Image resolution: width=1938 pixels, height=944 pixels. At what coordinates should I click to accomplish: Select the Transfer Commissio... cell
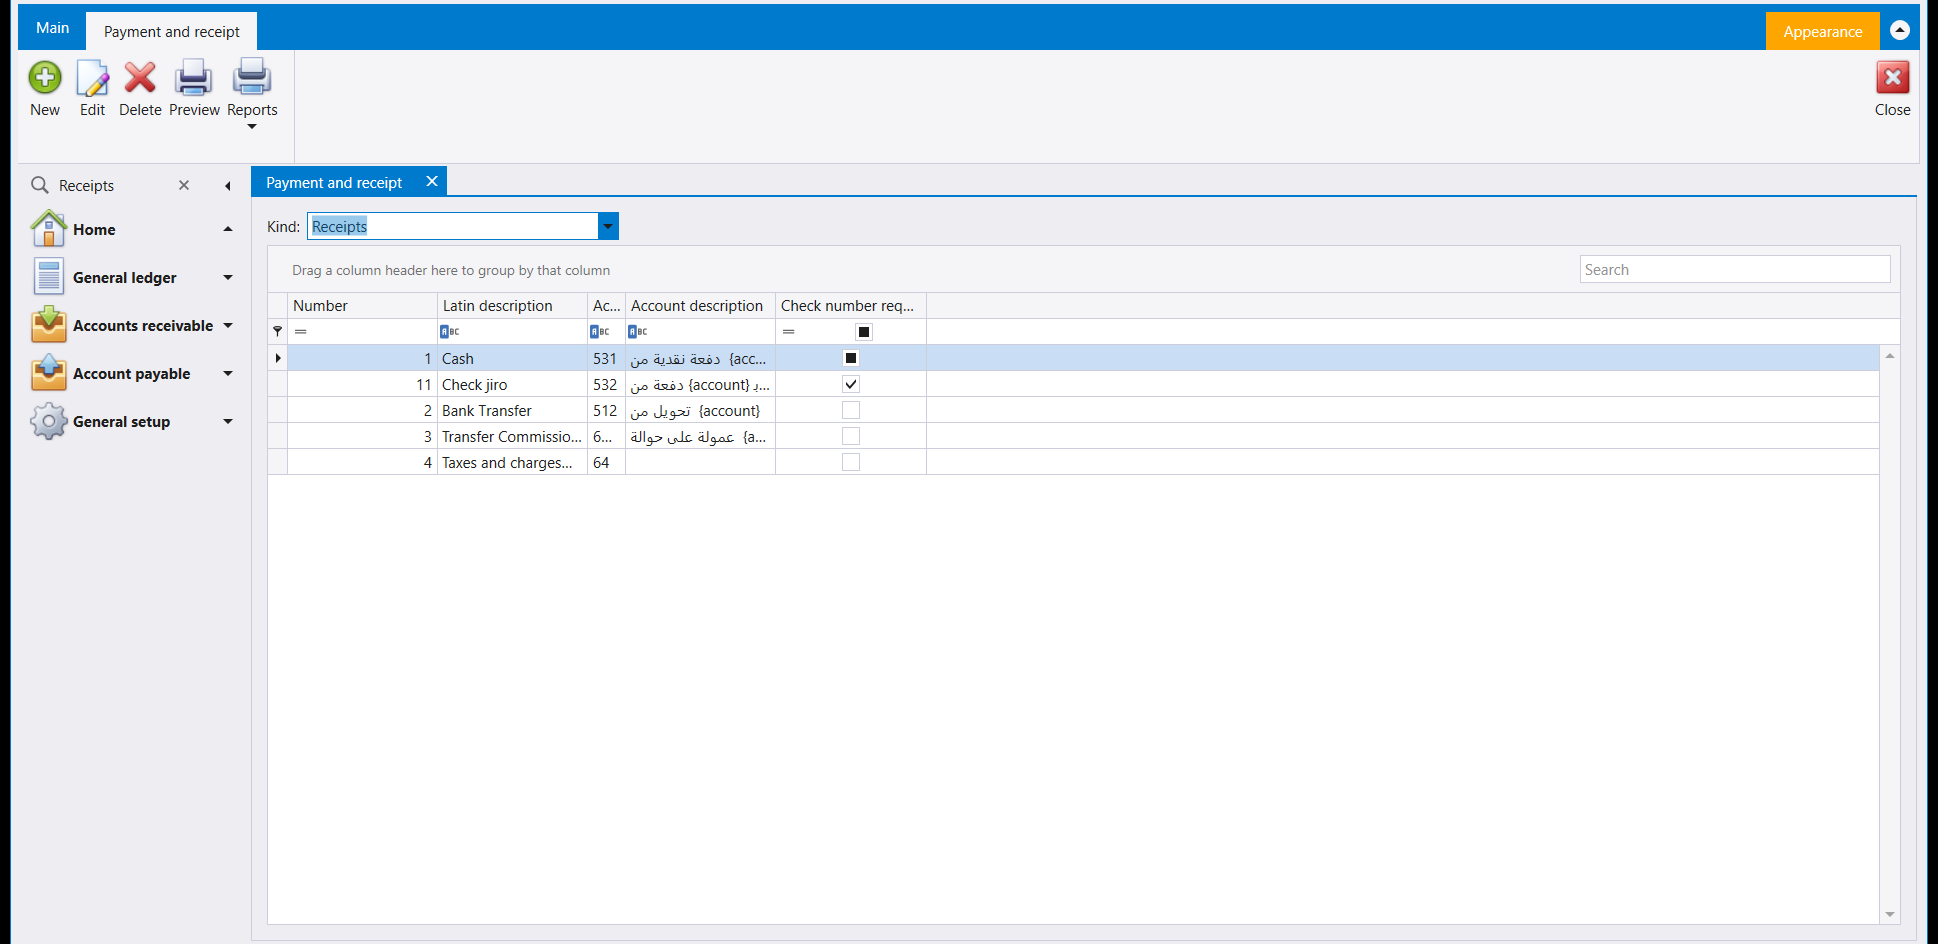pyautogui.click(x=512, y=436)
